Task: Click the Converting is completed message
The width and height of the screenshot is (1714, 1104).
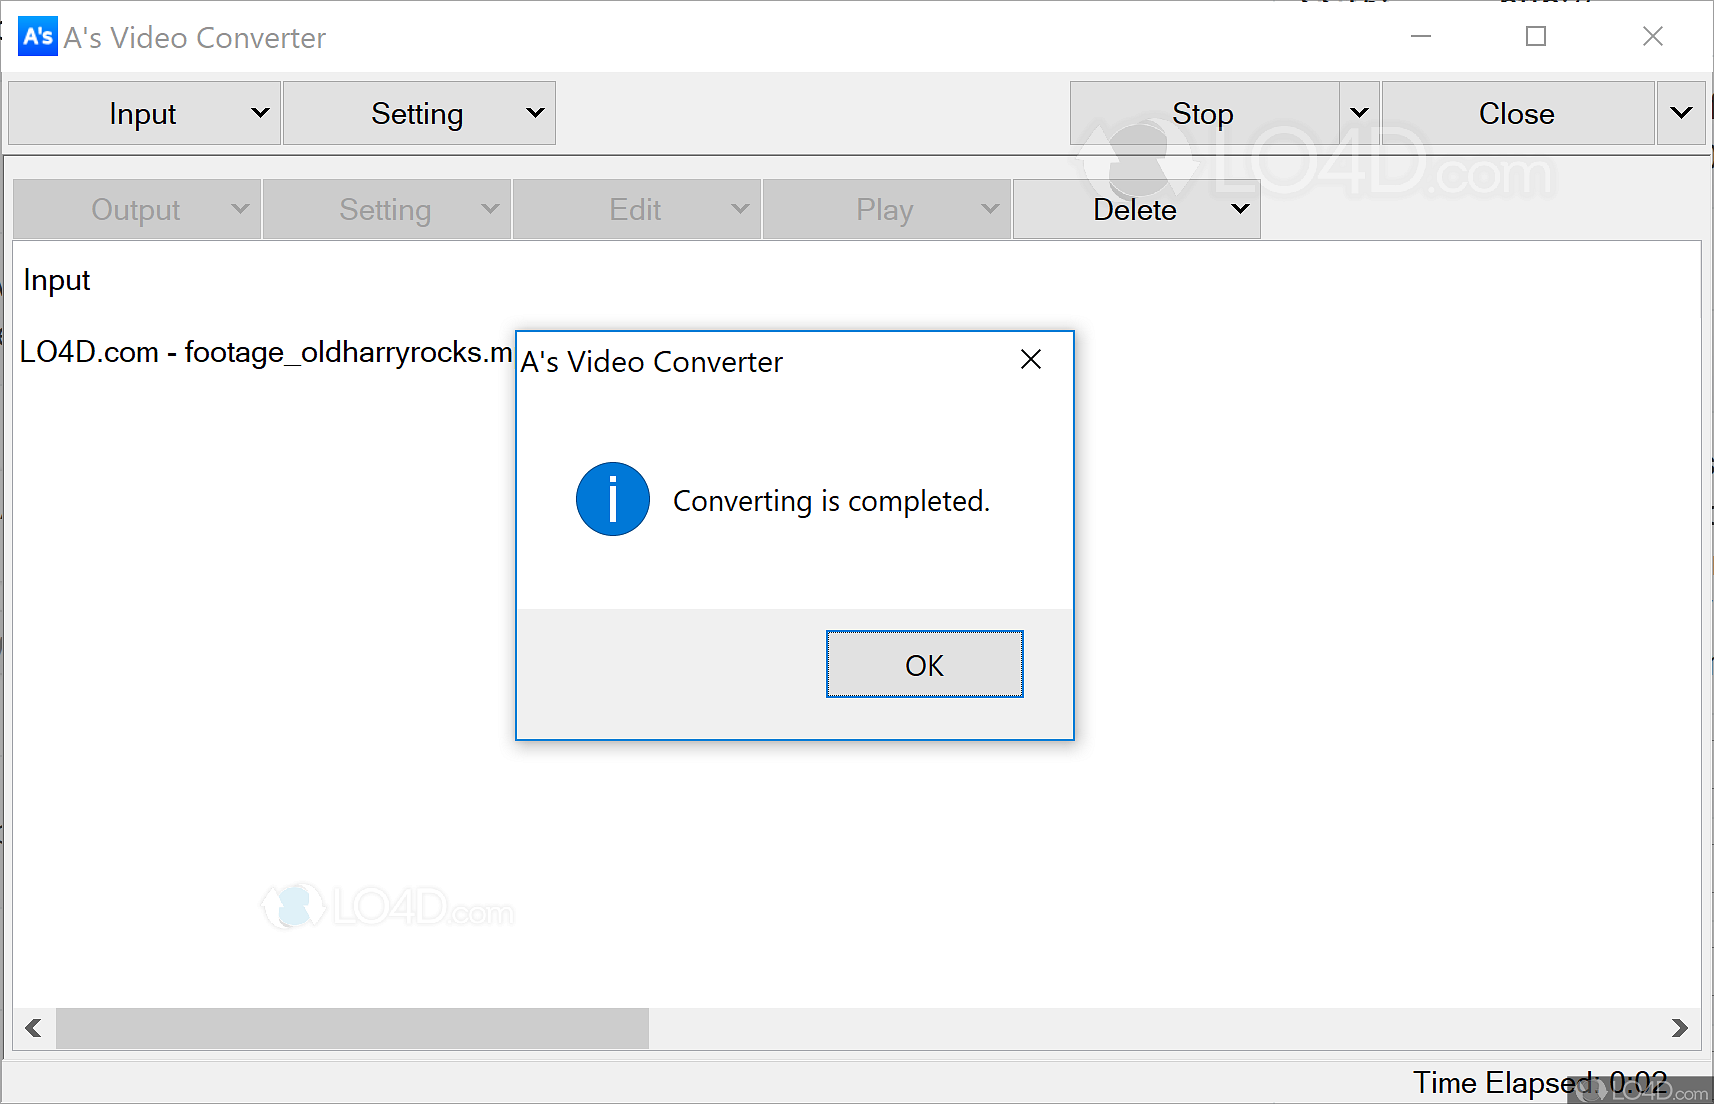Action: coord(831,500)
